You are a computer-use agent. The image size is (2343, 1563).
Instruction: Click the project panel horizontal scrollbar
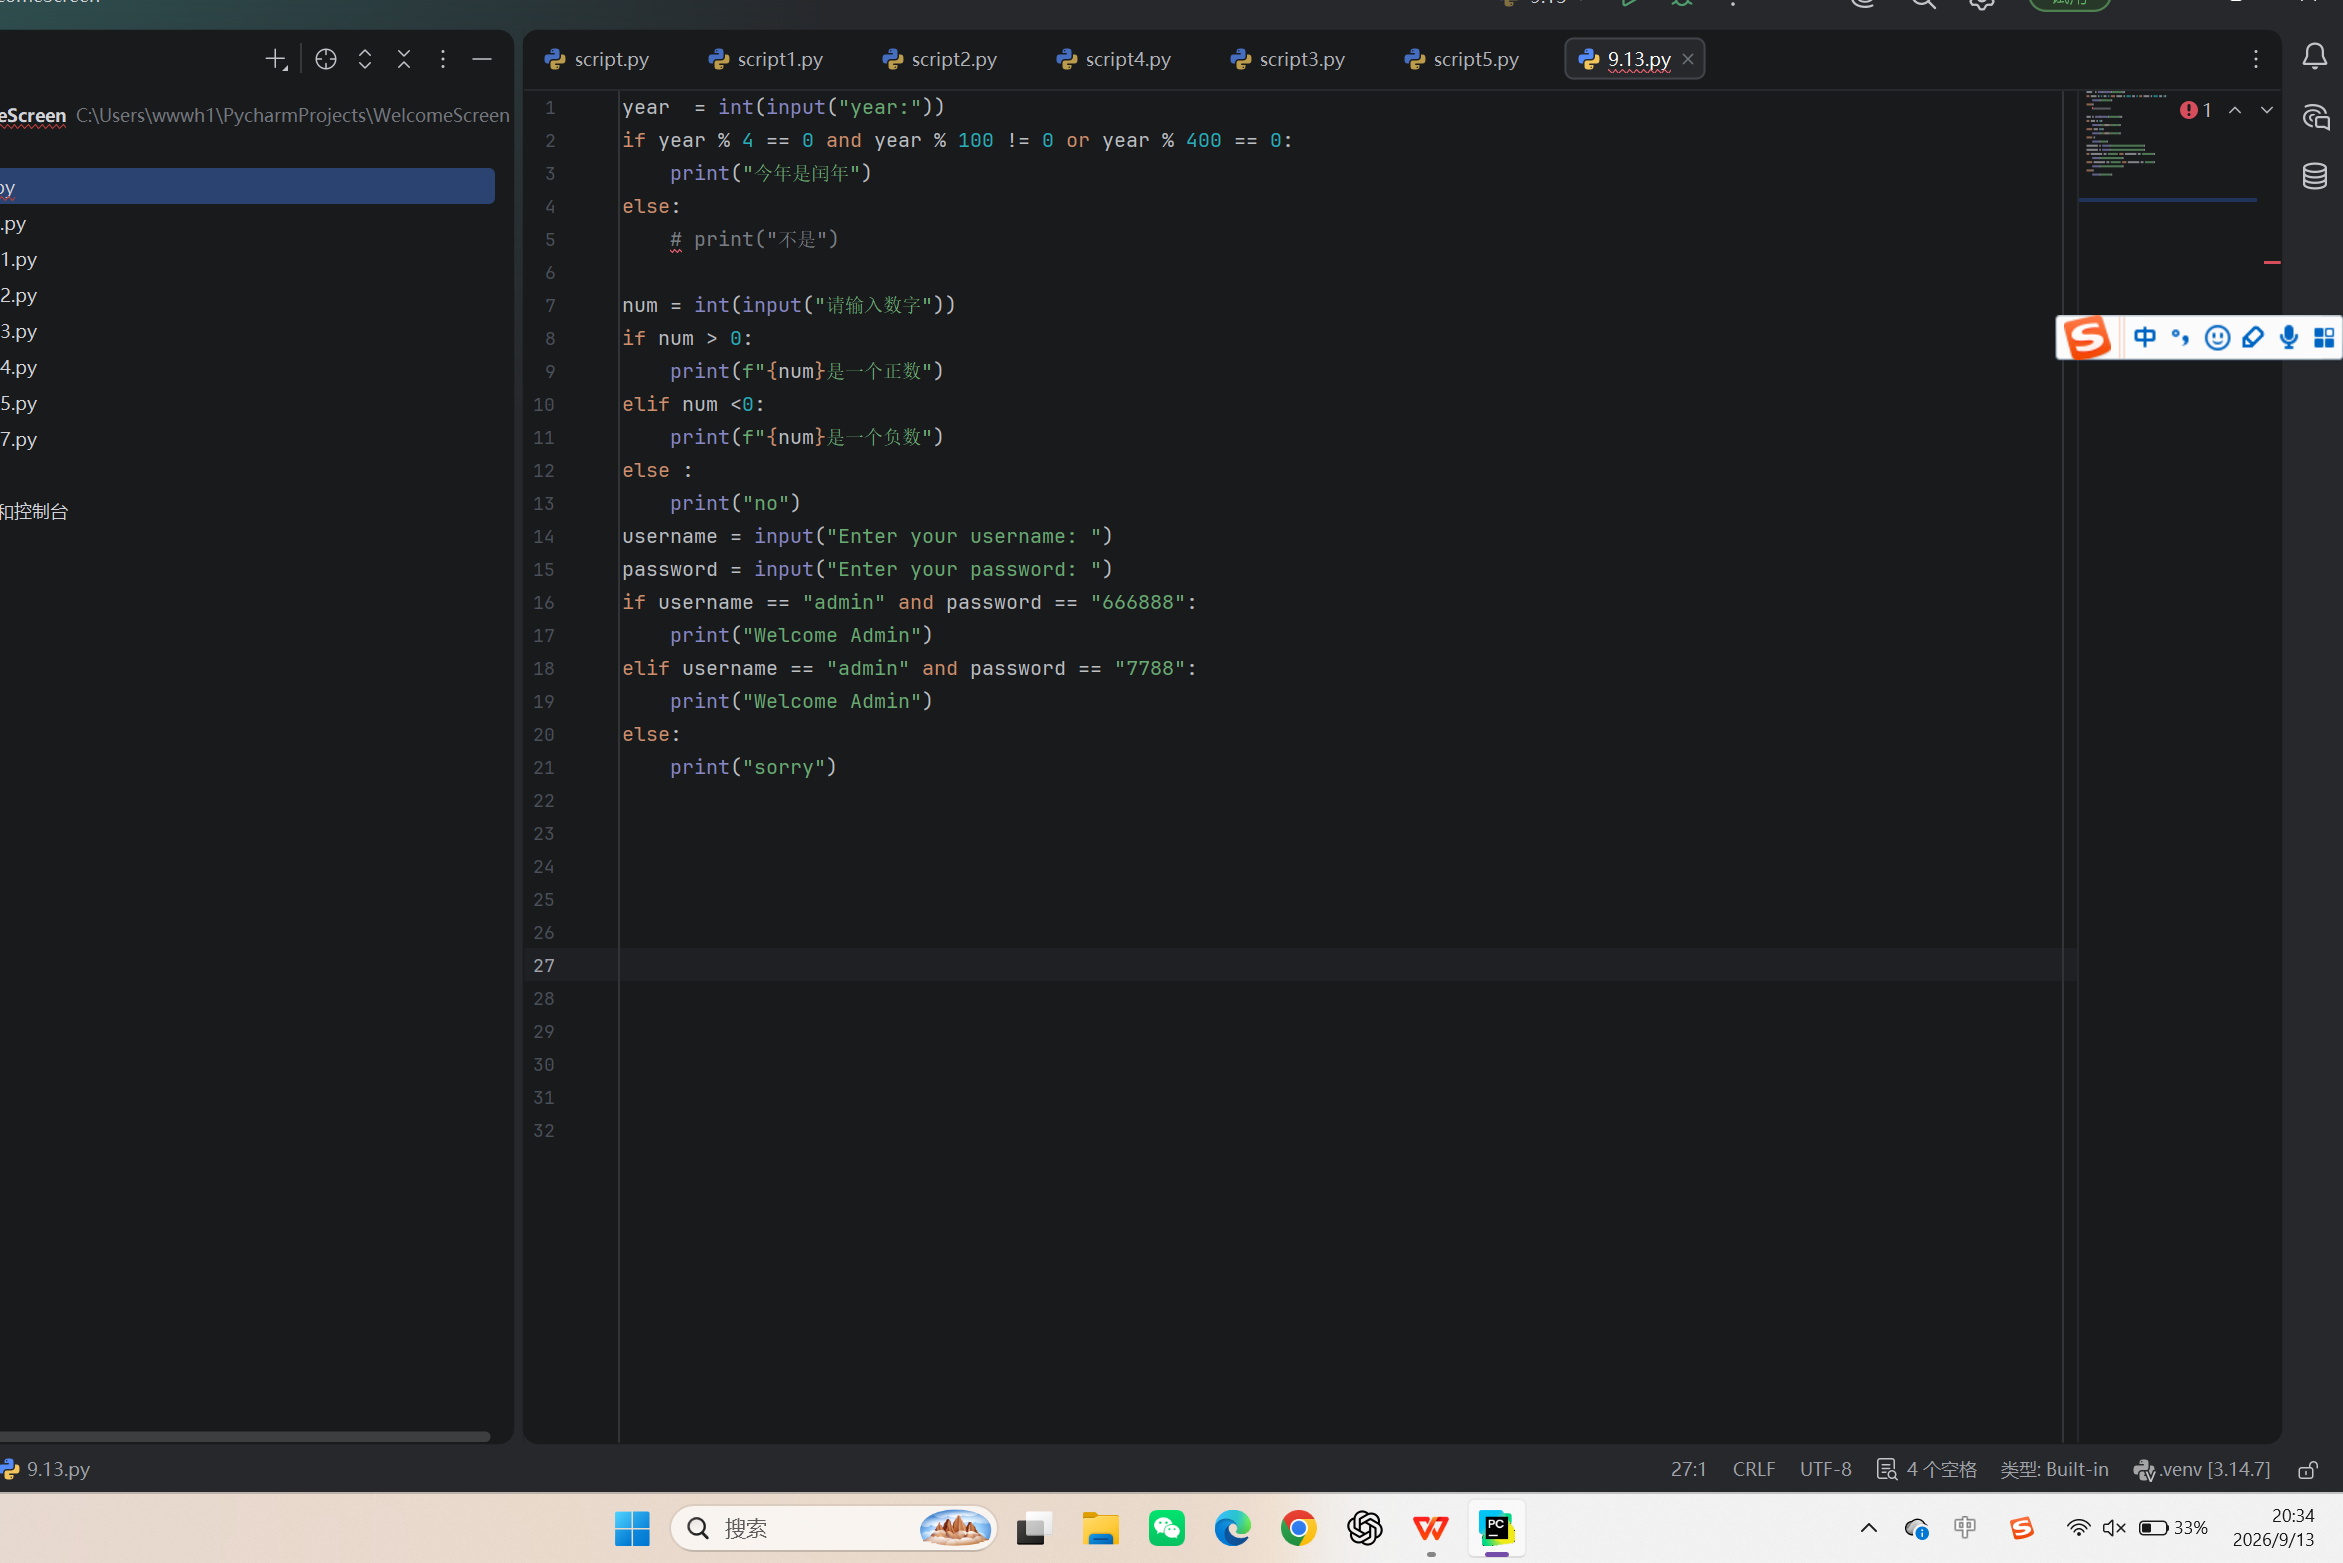coord(245,1436)
